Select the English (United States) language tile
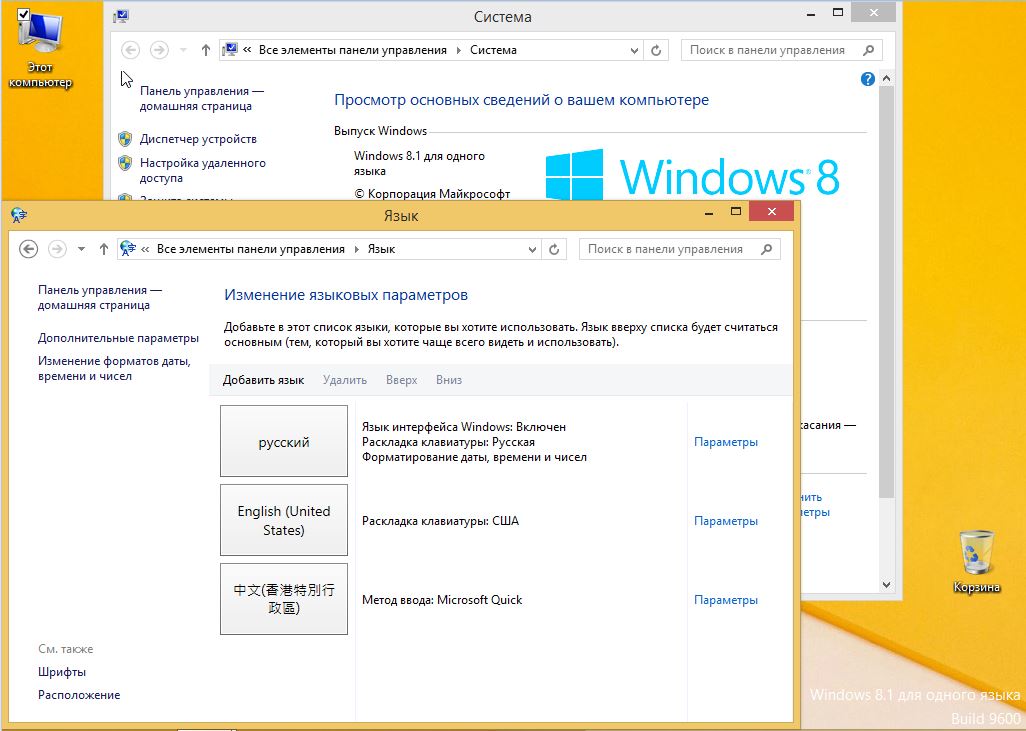The height and width of the screenshot is (731, 1026). 284,520
